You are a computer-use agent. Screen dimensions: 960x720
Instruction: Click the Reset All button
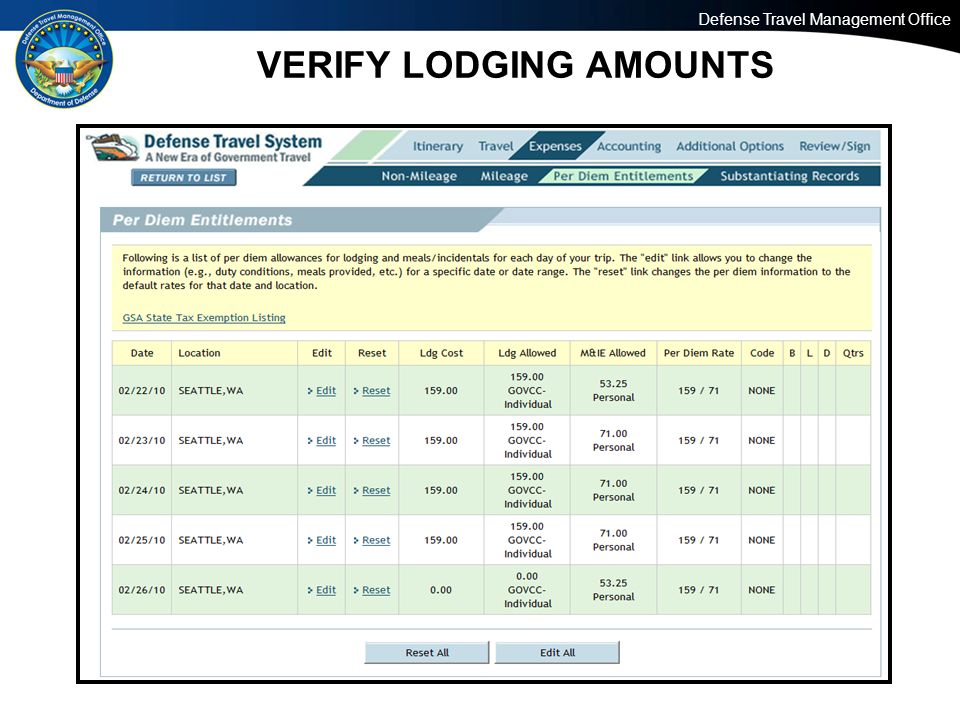[x=427, y=653]
